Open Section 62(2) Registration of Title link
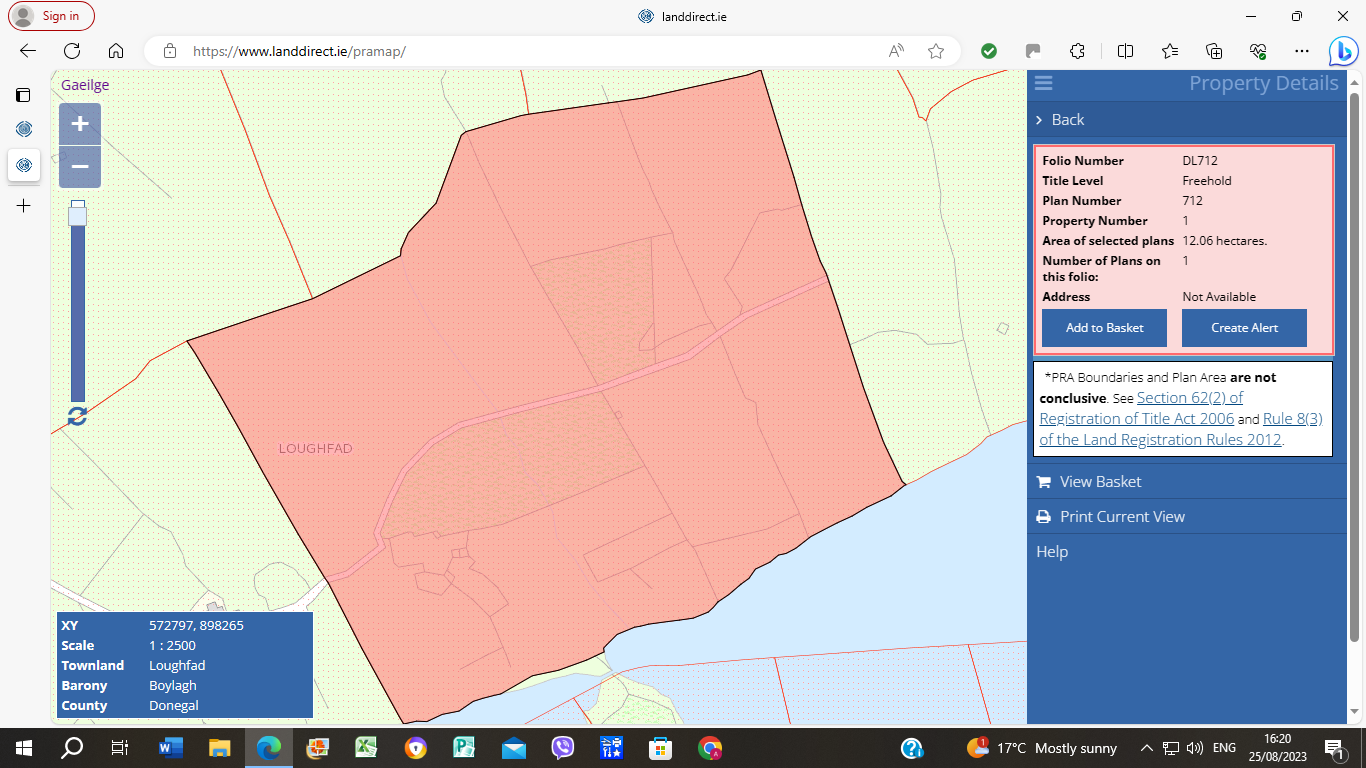 tap(1141, 408)
